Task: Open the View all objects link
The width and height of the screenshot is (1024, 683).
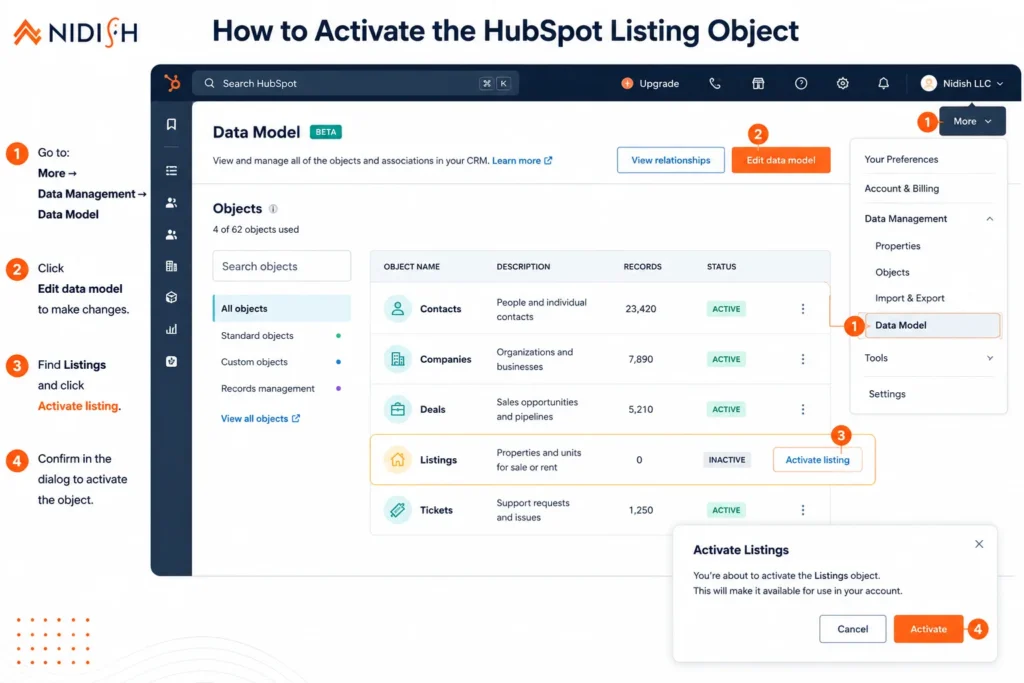Action: click(260, 419)
